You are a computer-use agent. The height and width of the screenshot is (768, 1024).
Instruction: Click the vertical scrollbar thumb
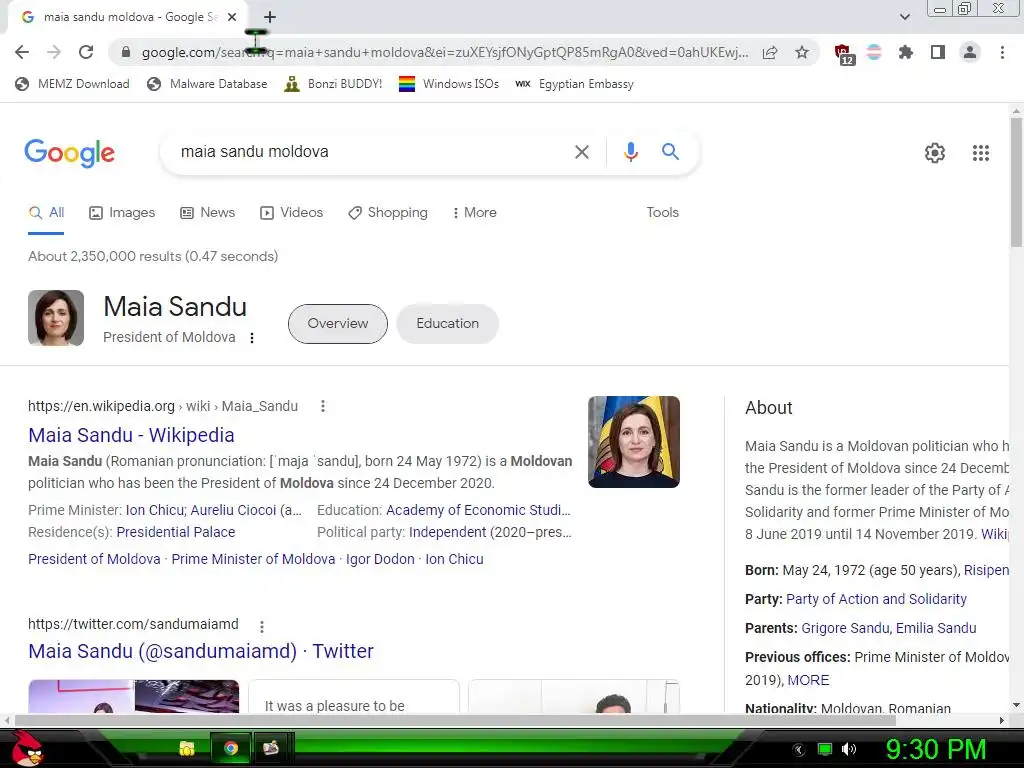tap(1016, 182)
